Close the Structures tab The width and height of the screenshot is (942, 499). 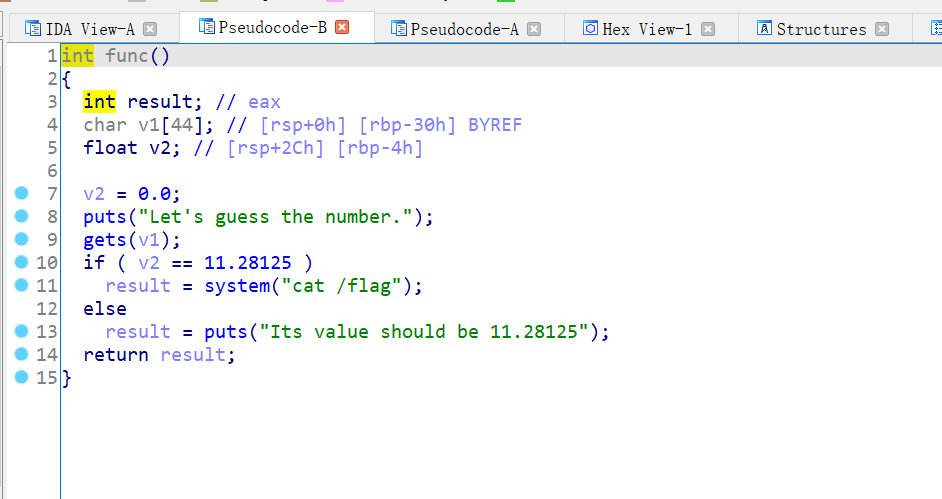point(882,29)
